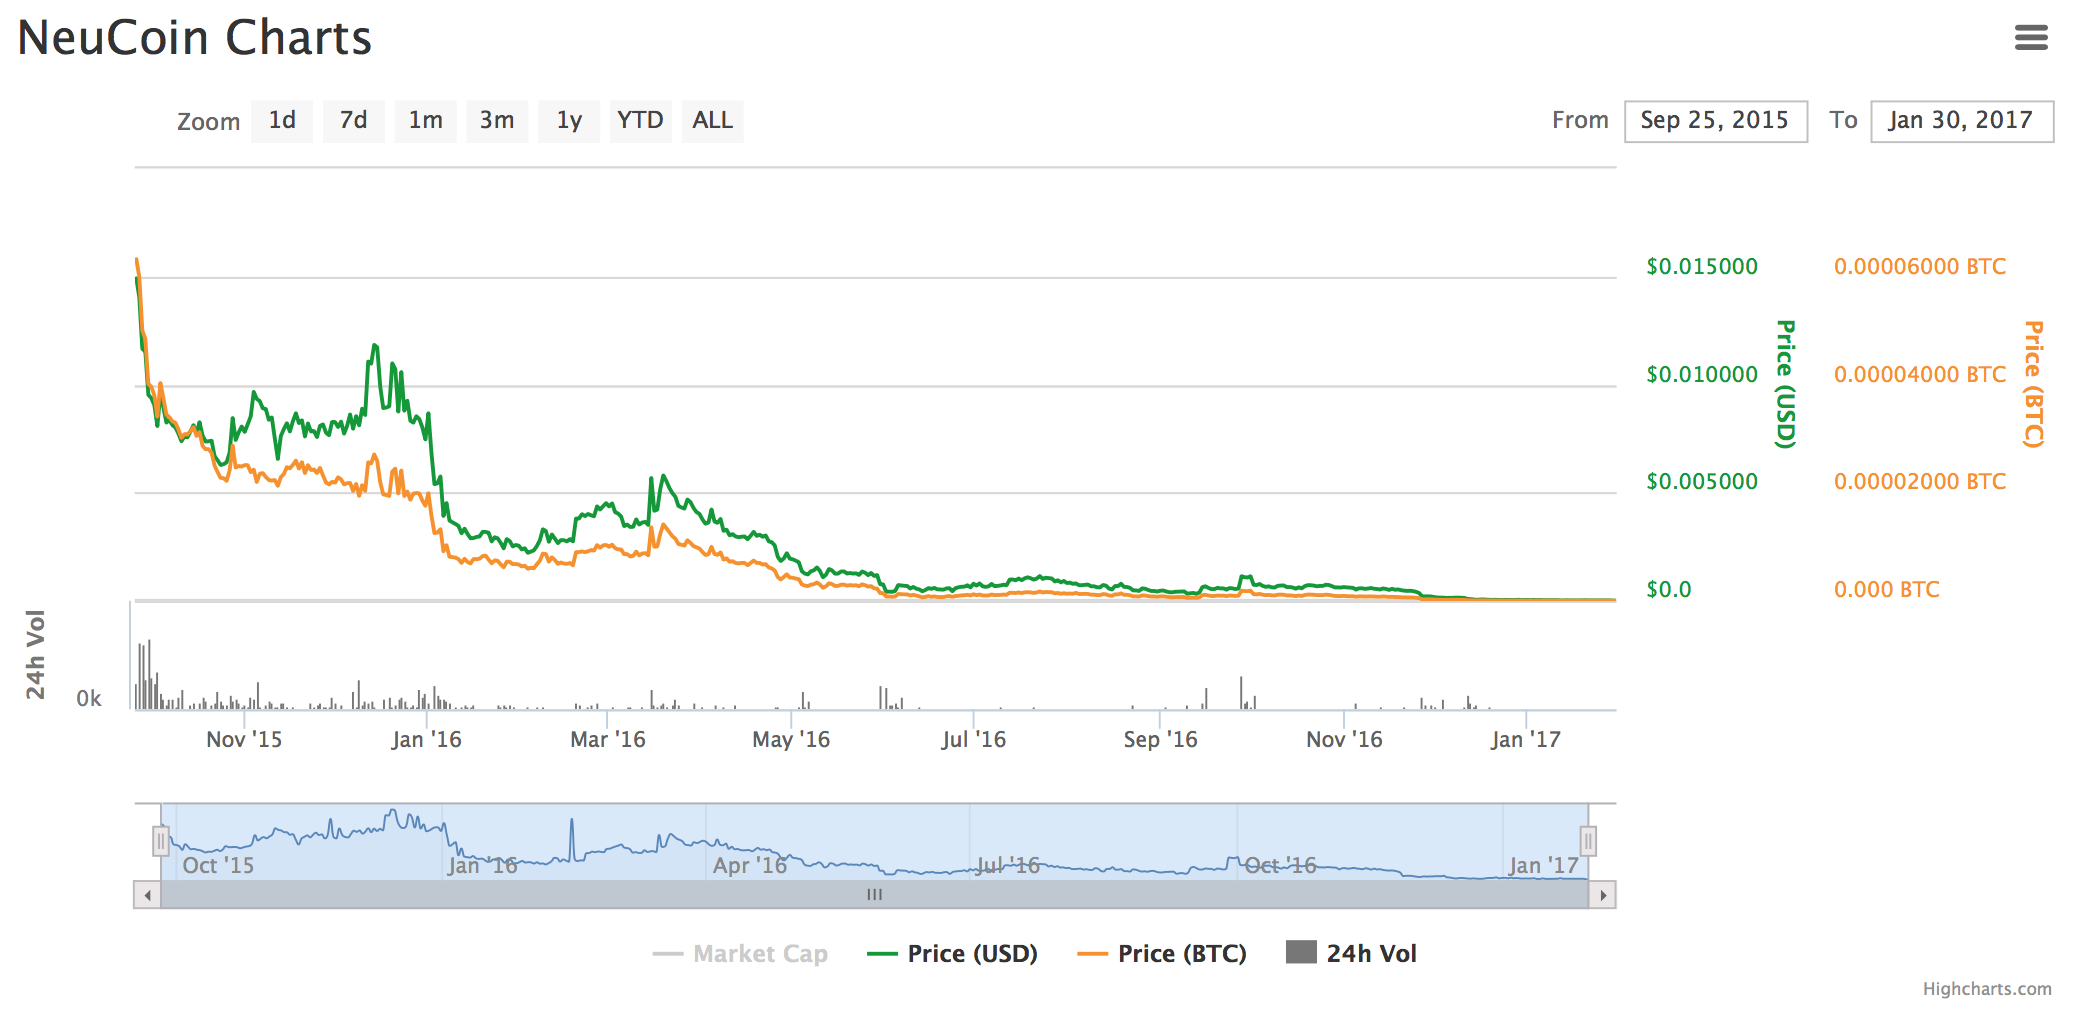Click the 0.00006000 BTC axis label
2076x1014 pixels.
1920,266
